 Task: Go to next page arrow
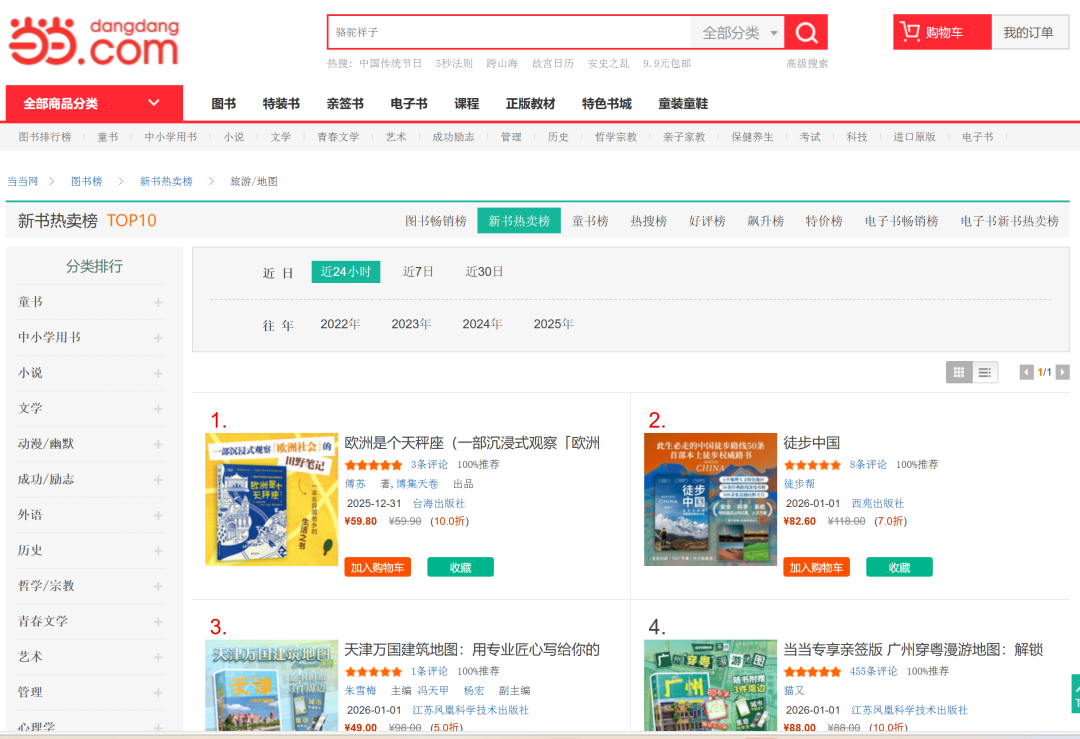point(1063,373)
